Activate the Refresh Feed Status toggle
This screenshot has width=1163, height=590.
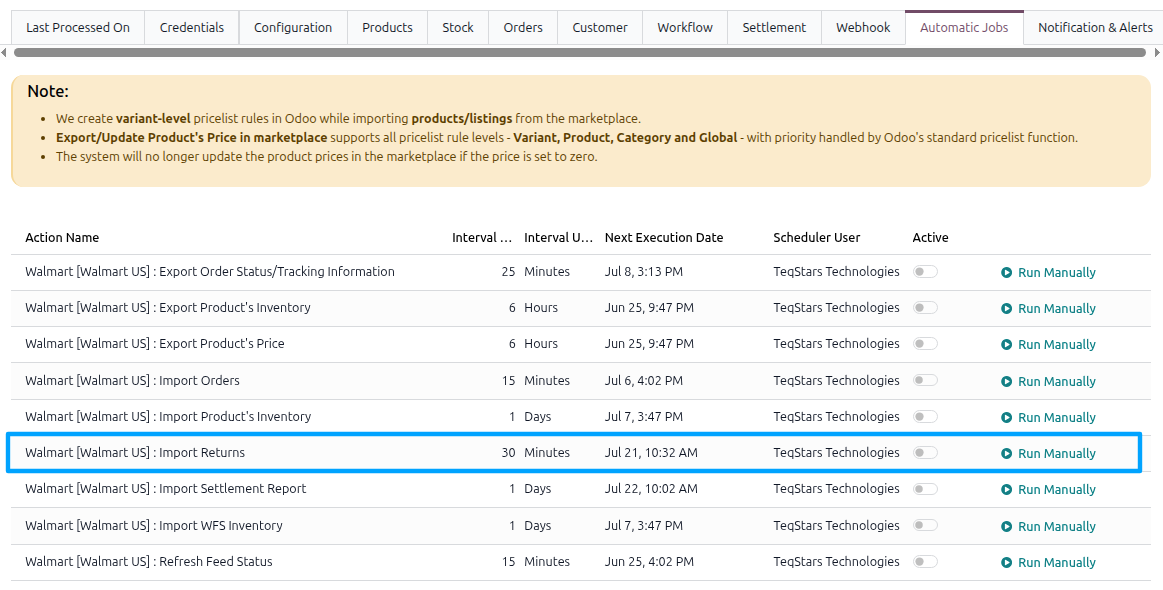925,562
